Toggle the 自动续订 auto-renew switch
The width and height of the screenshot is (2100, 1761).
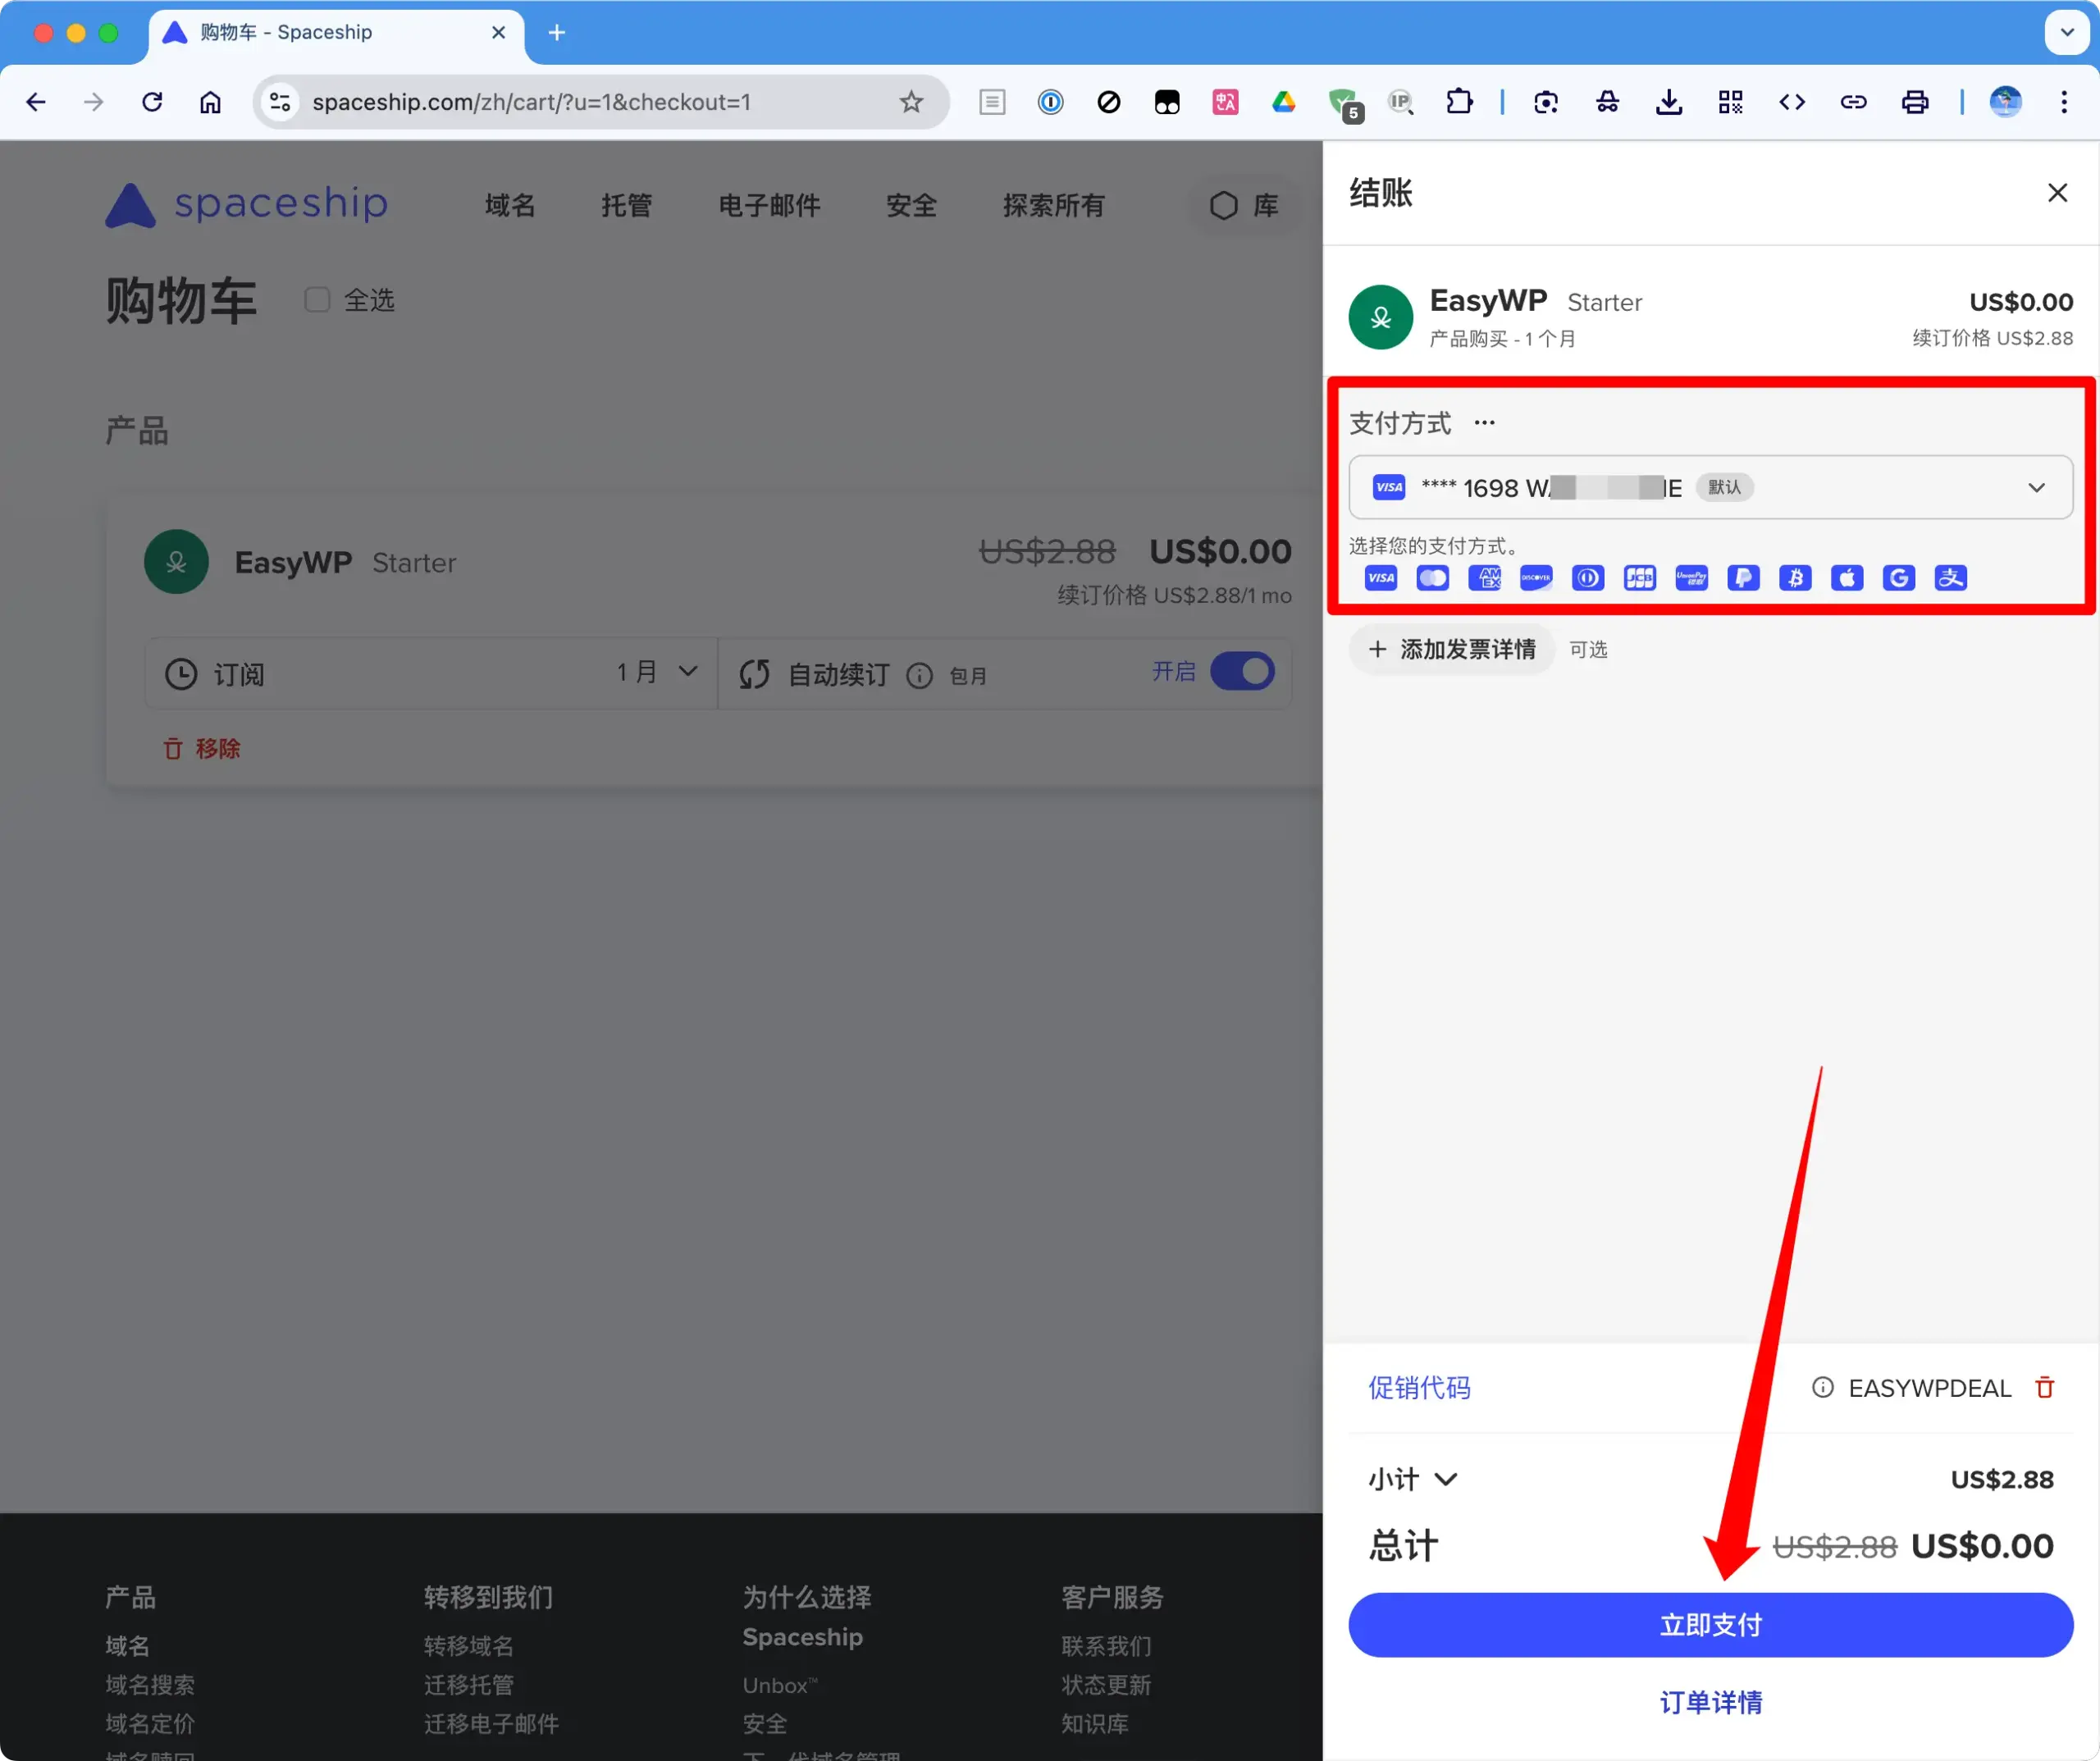pyautogui.click(x=1243, y=671)
